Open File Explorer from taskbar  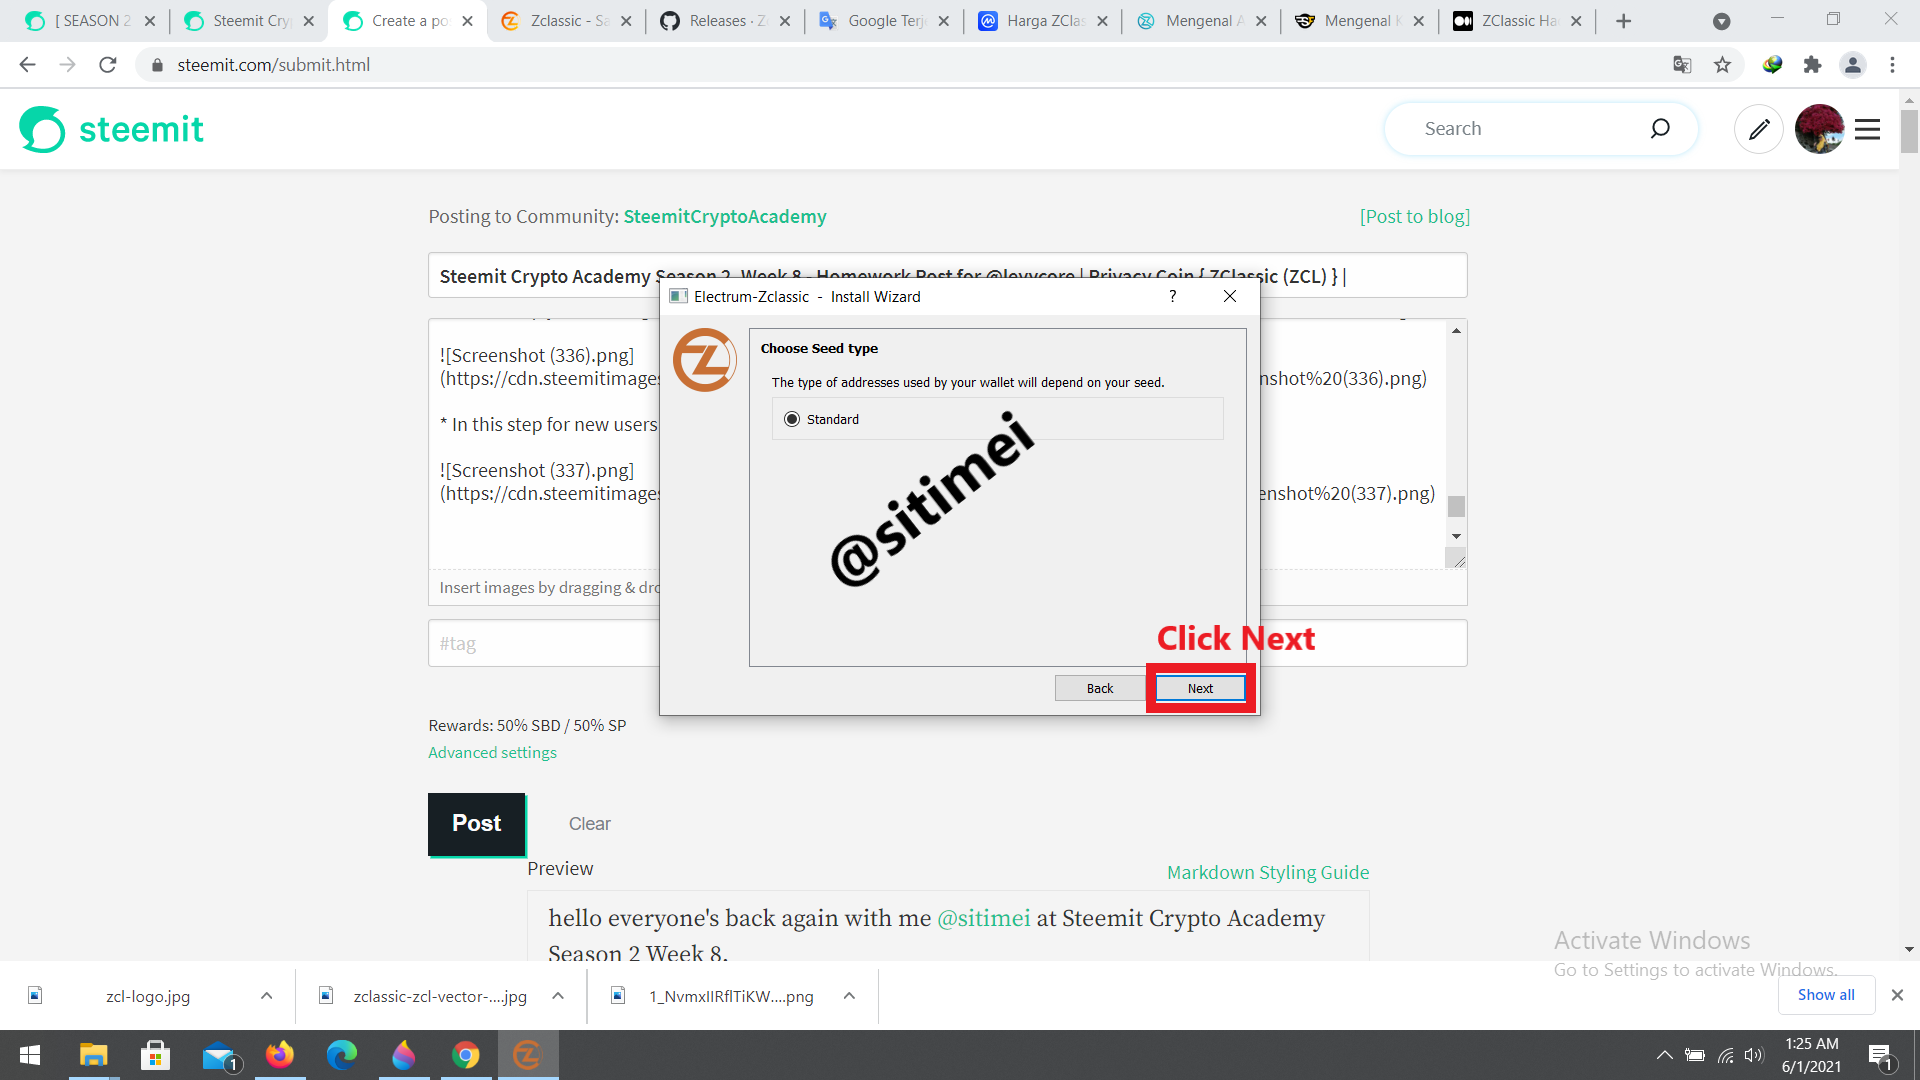93,1055
